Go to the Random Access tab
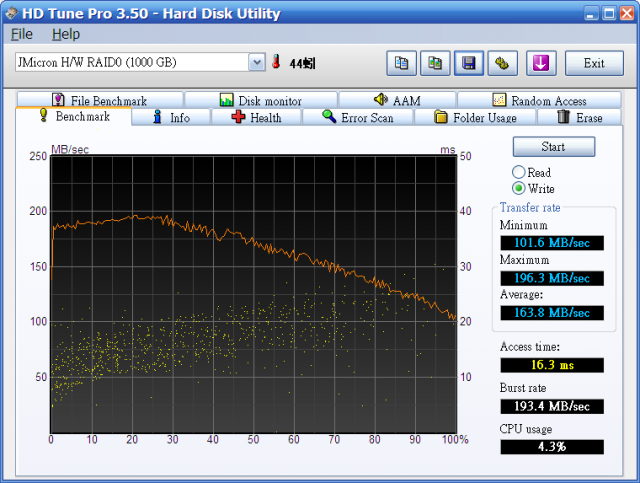The height and width of the screenshot is (483, 640). pyautogui.click(x=540, y=101)
